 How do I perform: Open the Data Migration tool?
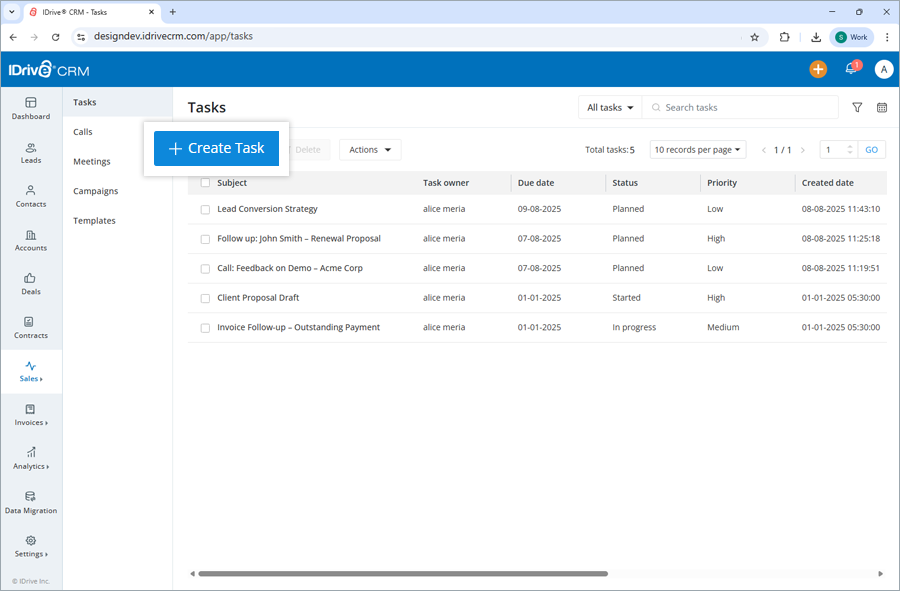[x=31, y=503]
